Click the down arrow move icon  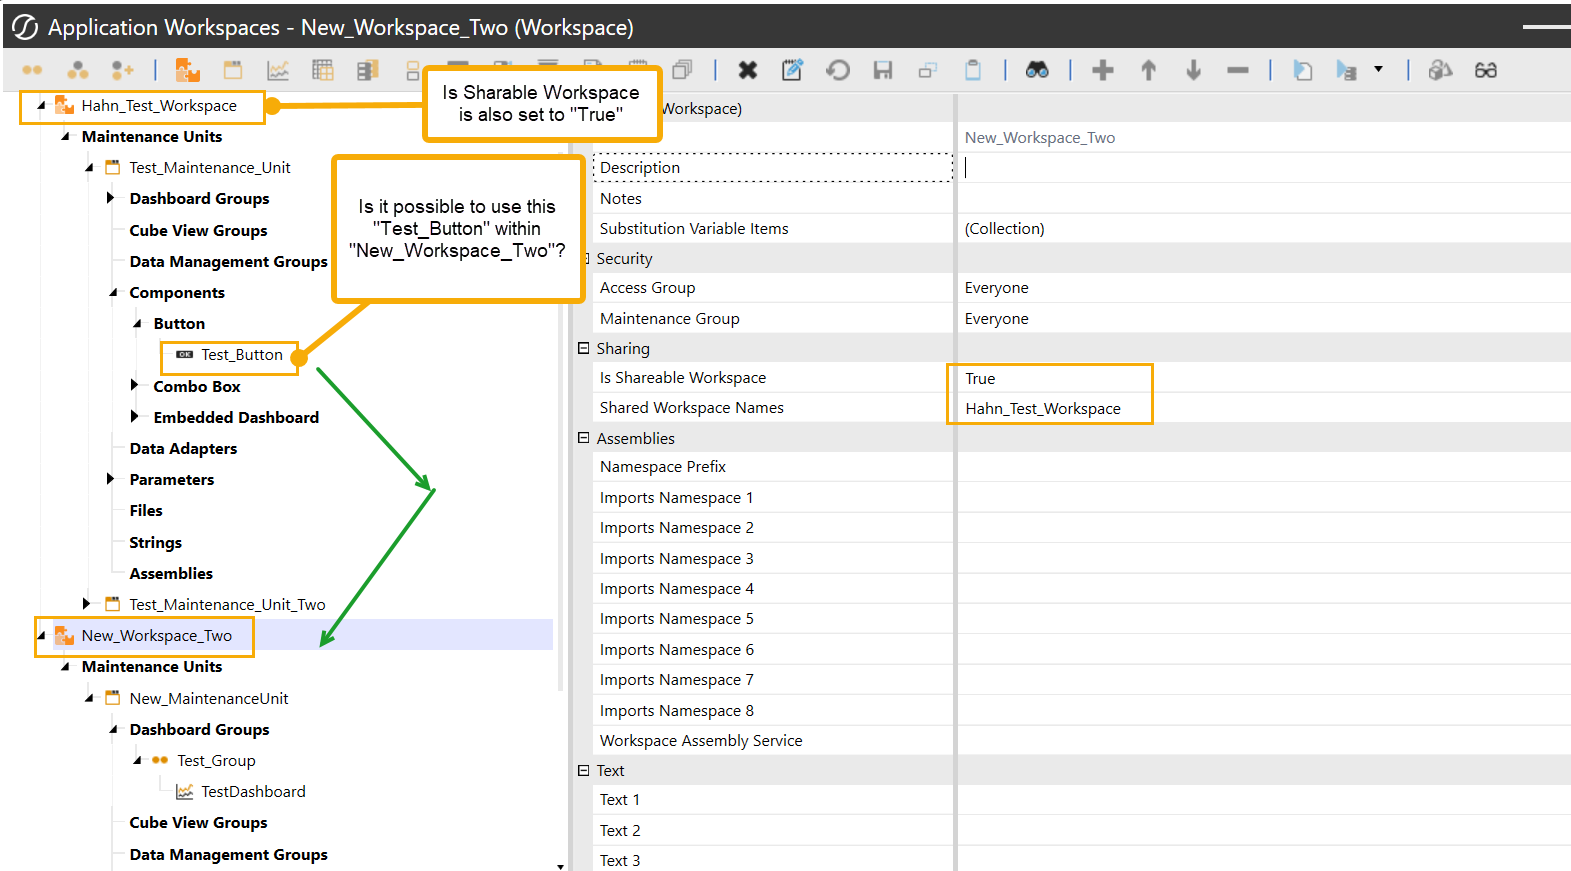[x=1193, y=70]
